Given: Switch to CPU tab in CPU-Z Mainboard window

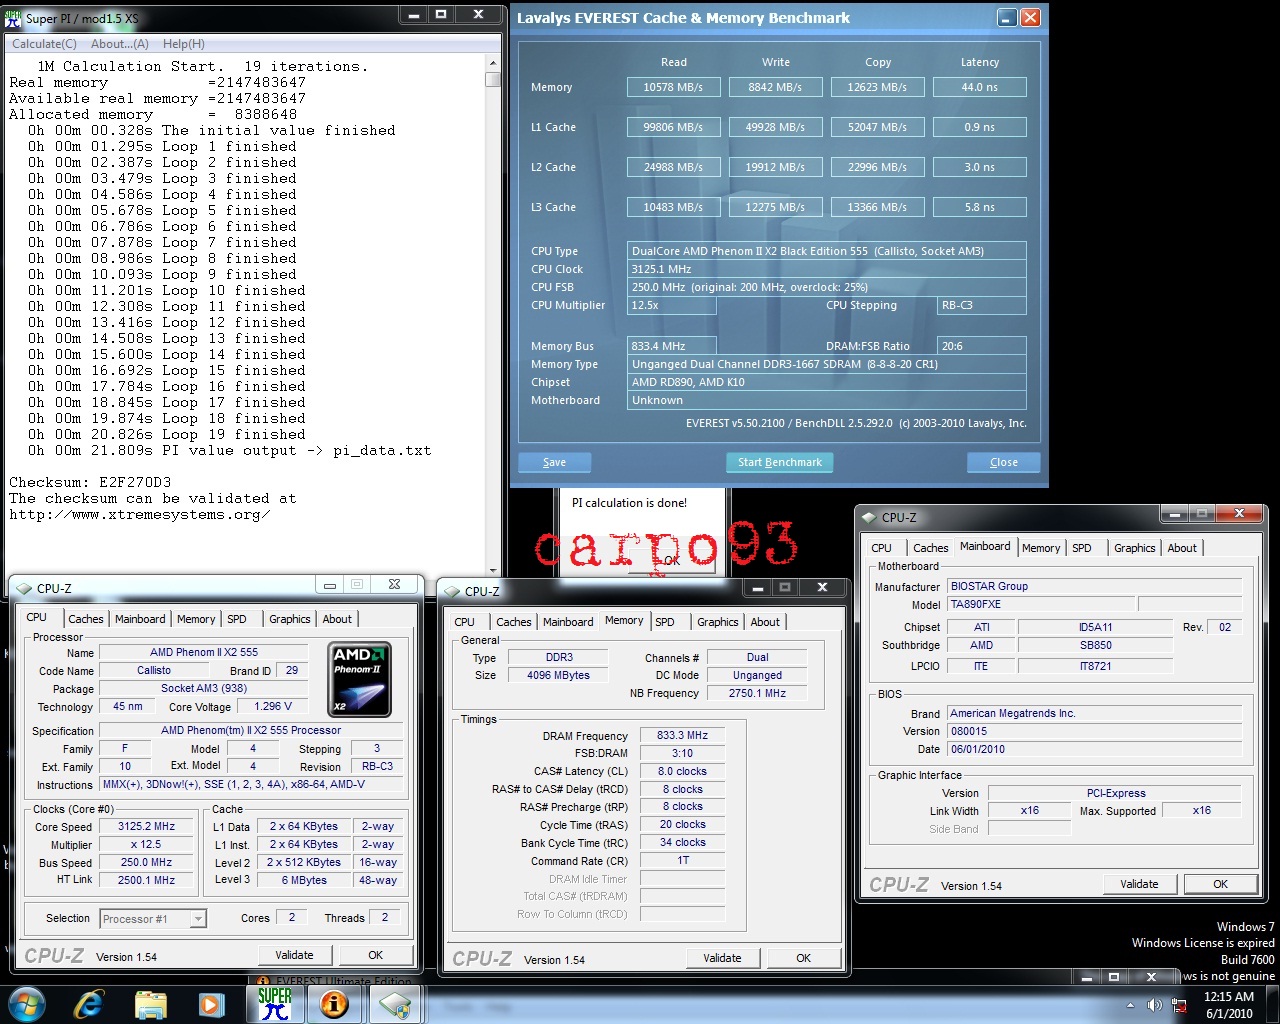Looking at the screenshot, I should pyautogui.click(x=882, y=548).
